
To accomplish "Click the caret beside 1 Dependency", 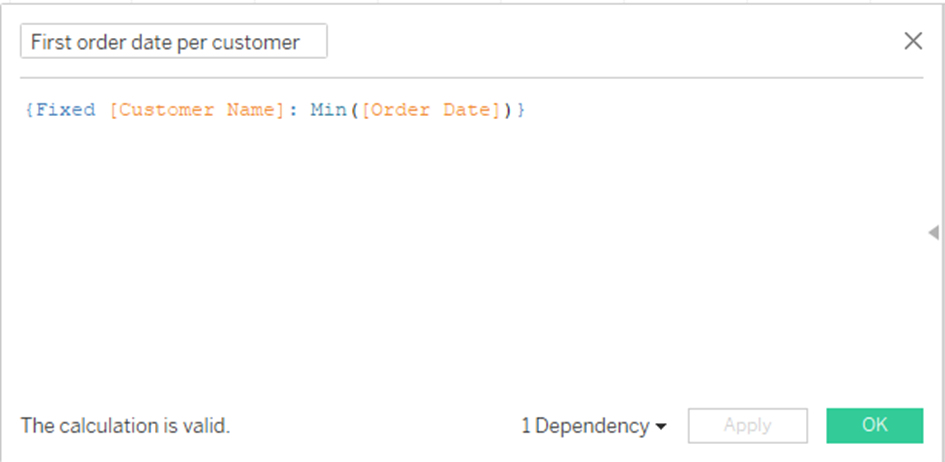I will [661, 427].
